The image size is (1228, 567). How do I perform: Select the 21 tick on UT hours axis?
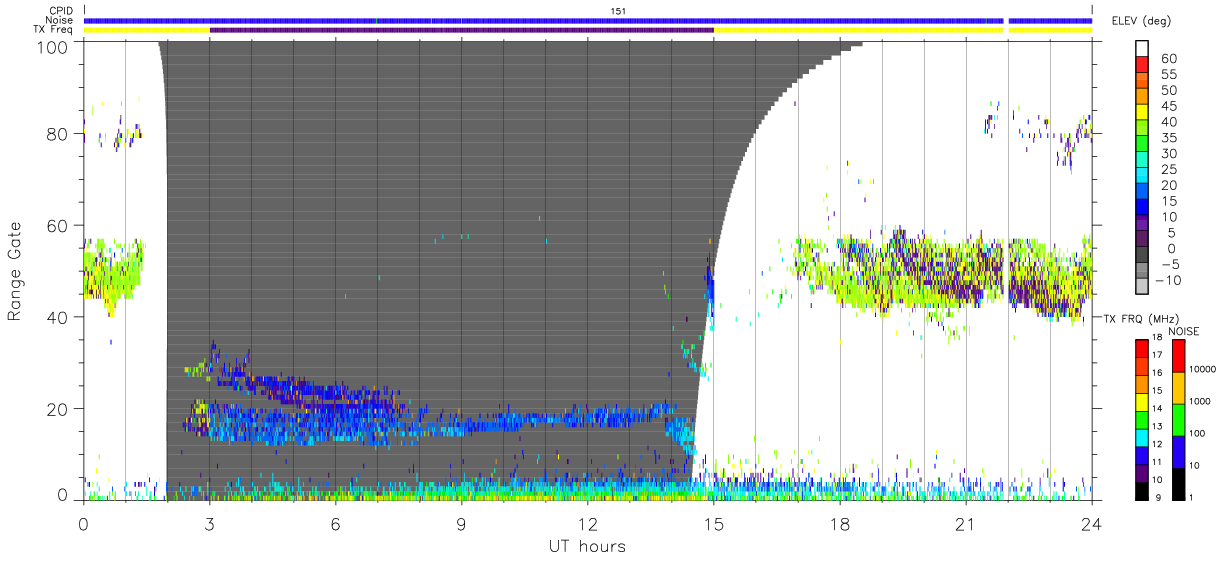pyautogui.click(x=966, y=522)
